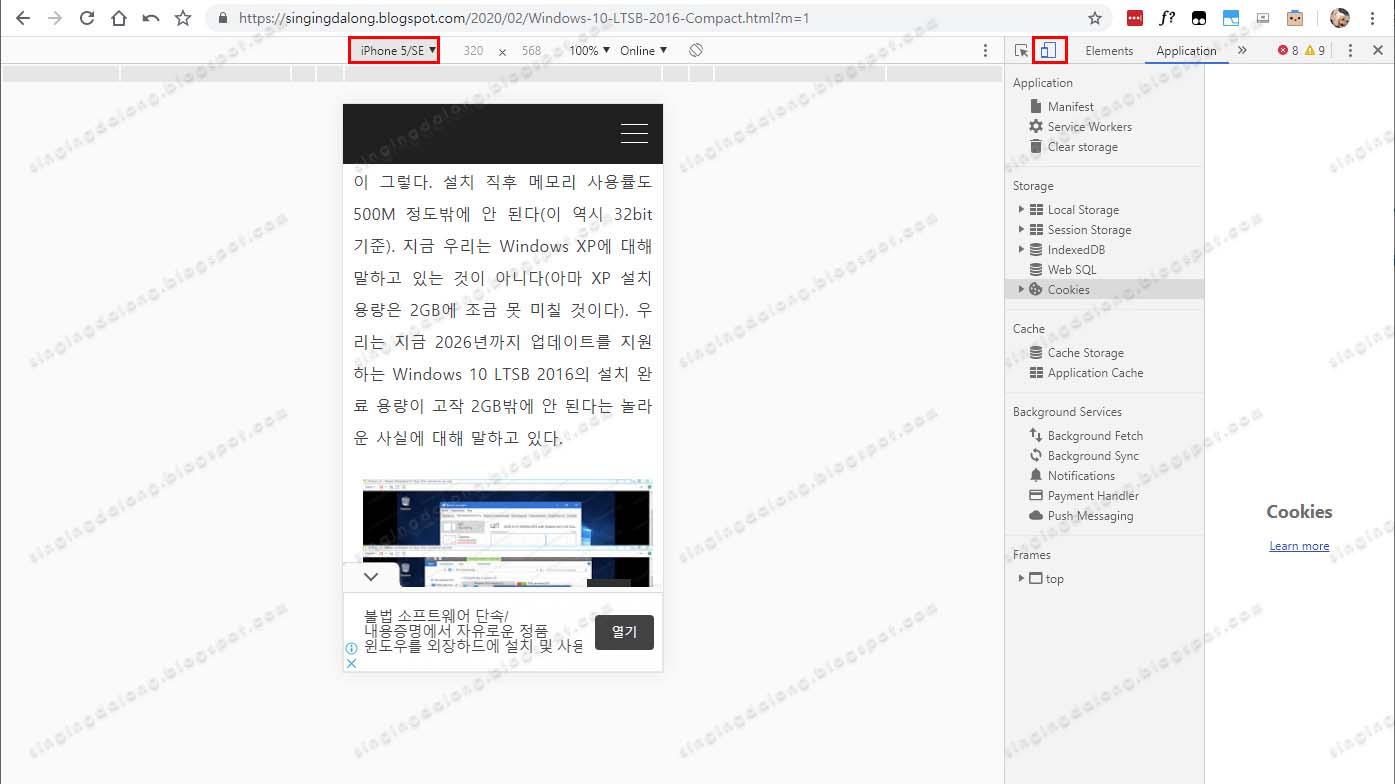Image resolution: width=1395 pixels, height=784 pixels.
Task: Reload the page with the refresh icon
Action: [87, 18]
